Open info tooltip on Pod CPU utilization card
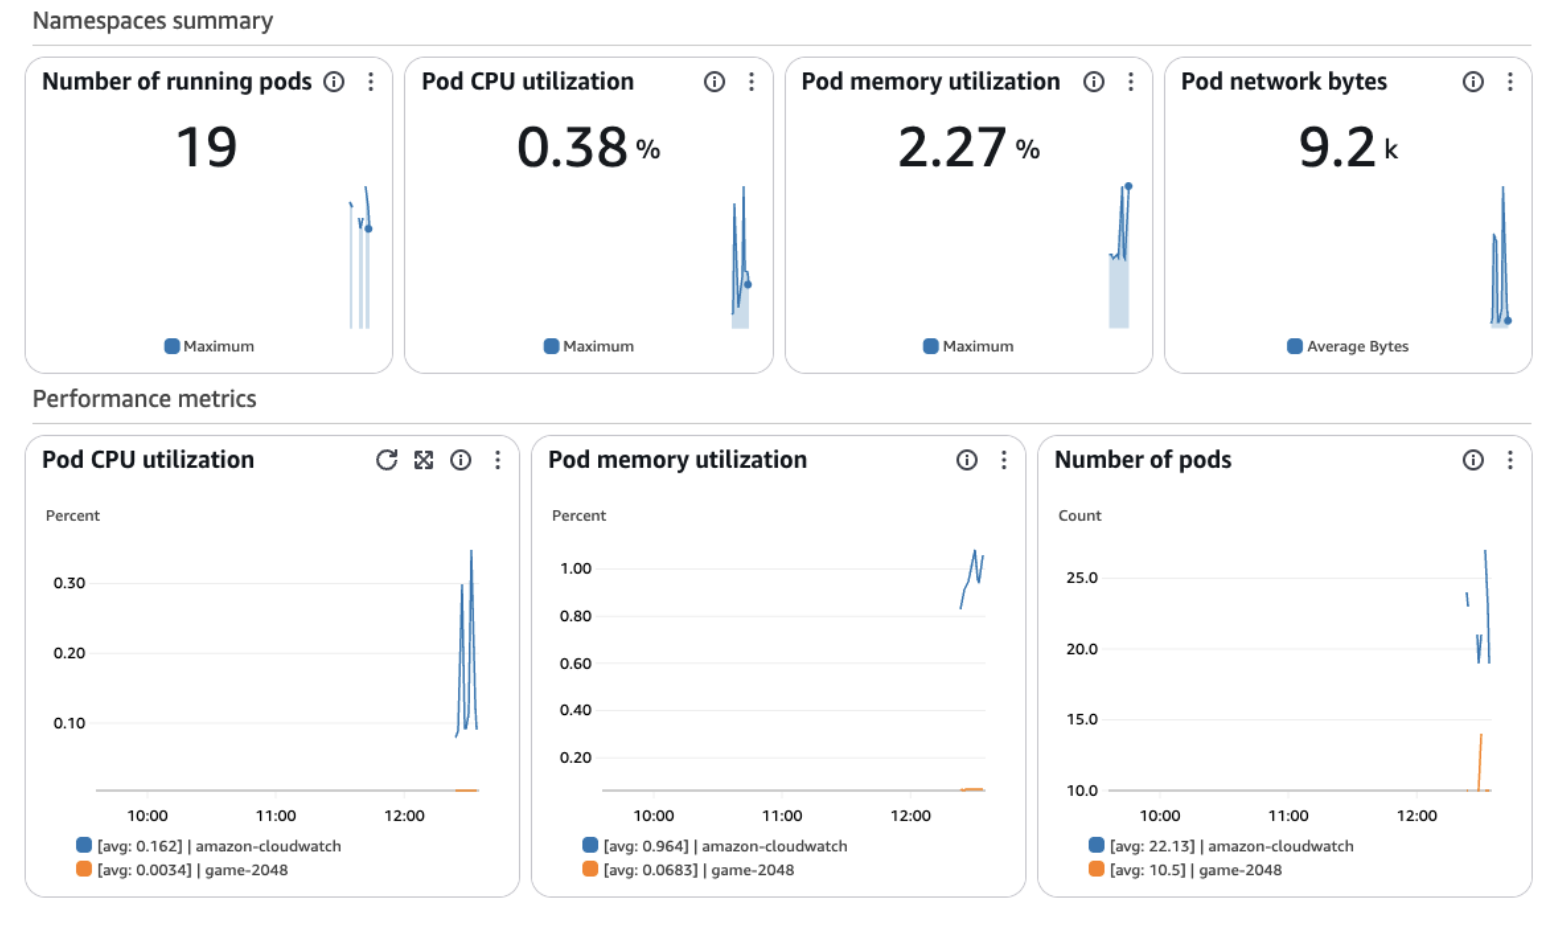 [x=714, y=82]
